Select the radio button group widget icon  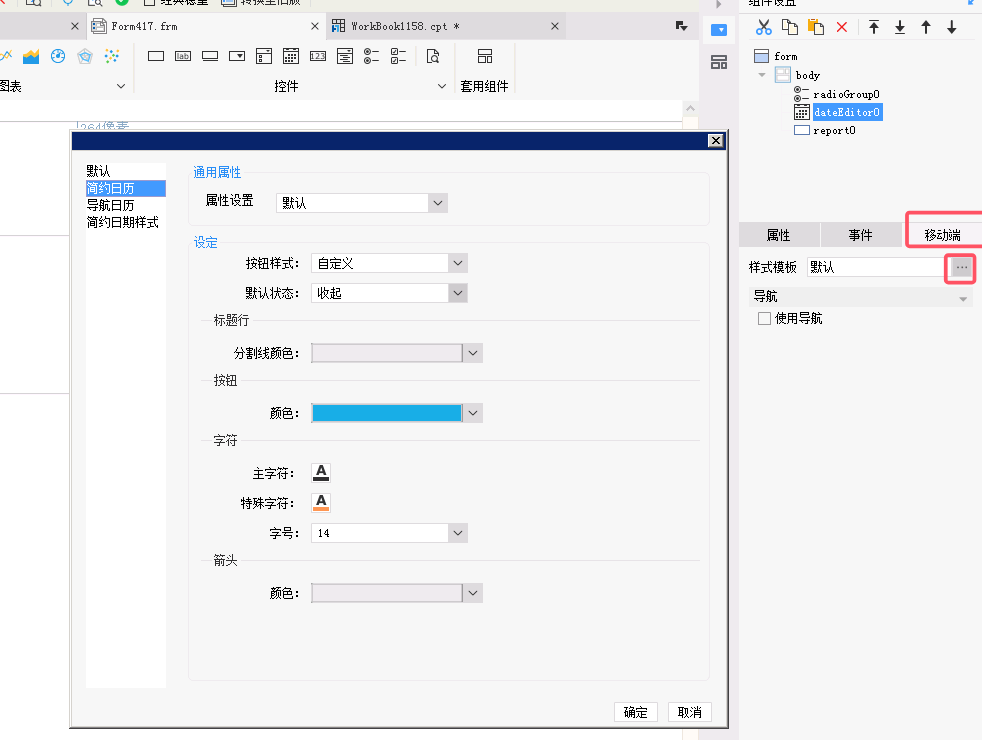pos(371,56)
